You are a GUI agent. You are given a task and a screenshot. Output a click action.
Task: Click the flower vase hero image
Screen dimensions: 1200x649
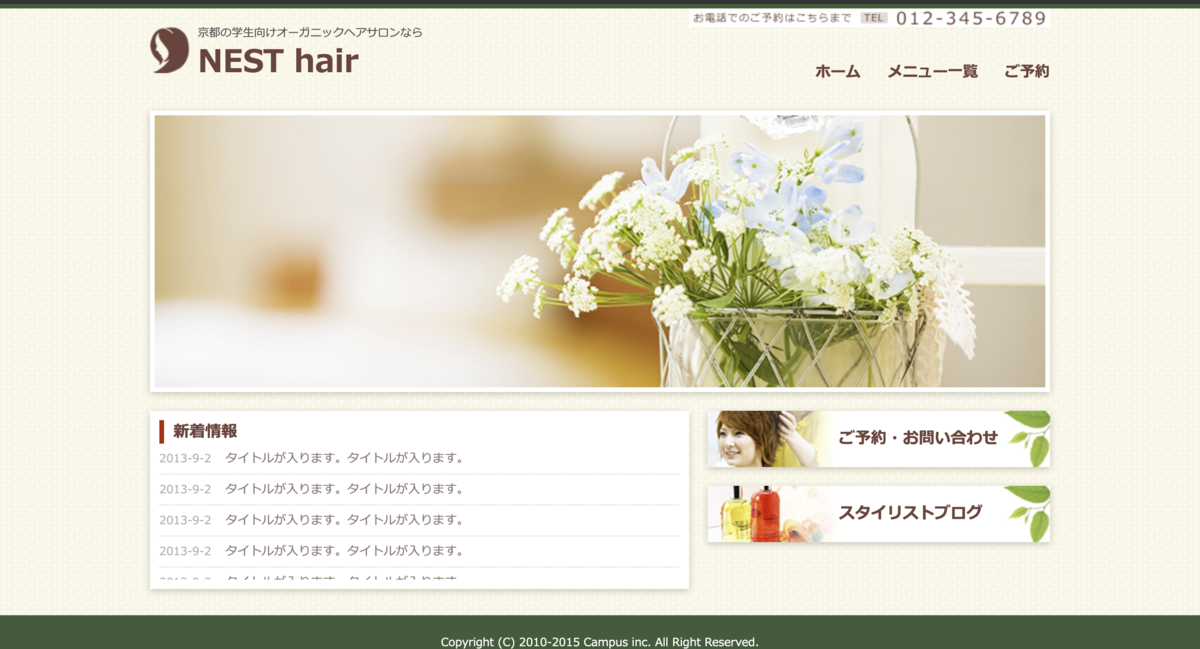(x=600, y=251)
